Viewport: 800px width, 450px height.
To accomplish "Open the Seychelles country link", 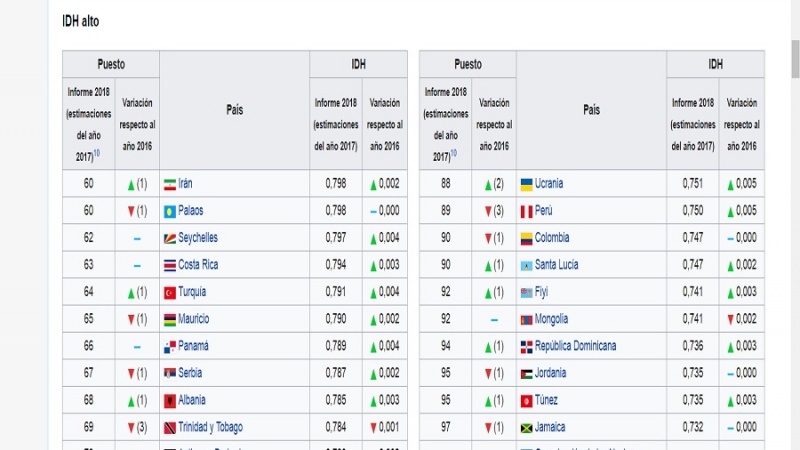I will [x=197, y=238].
